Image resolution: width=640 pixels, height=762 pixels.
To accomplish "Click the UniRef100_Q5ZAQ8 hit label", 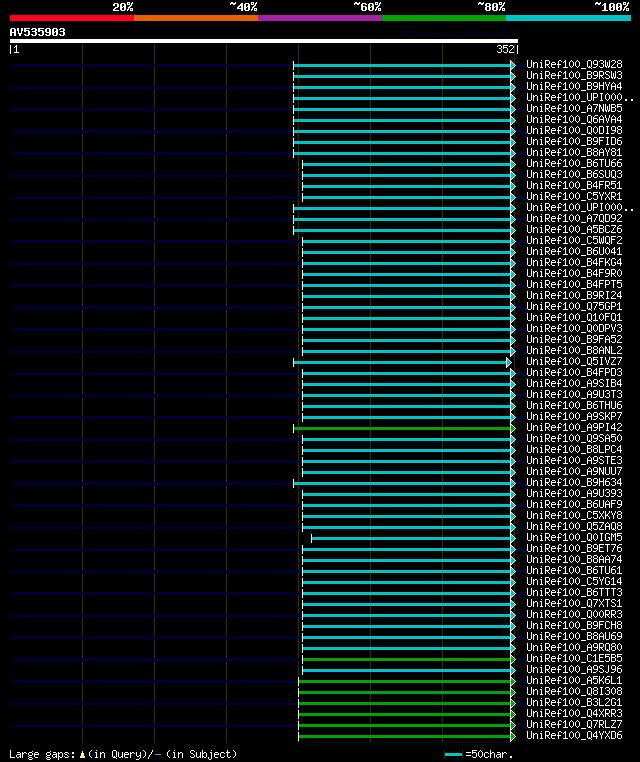I will coord(574,527).
